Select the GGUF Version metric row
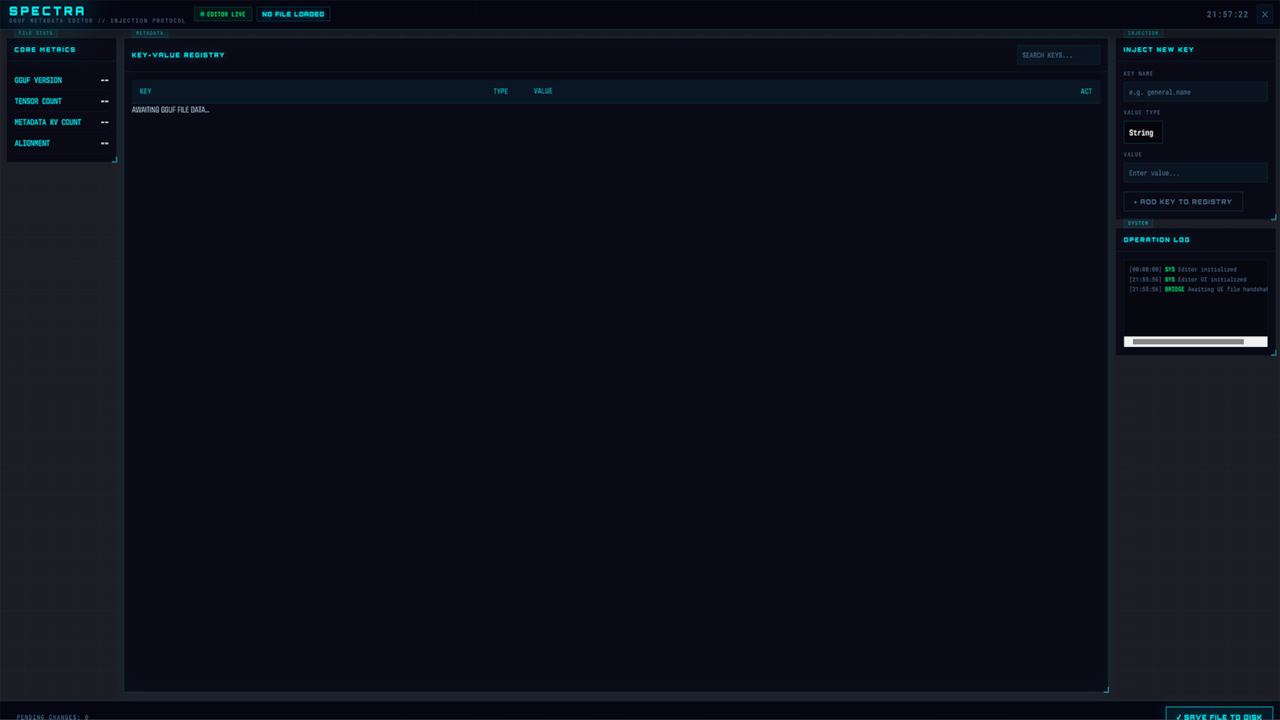The height and width of the screenshot is (720, 1280). 61,80
